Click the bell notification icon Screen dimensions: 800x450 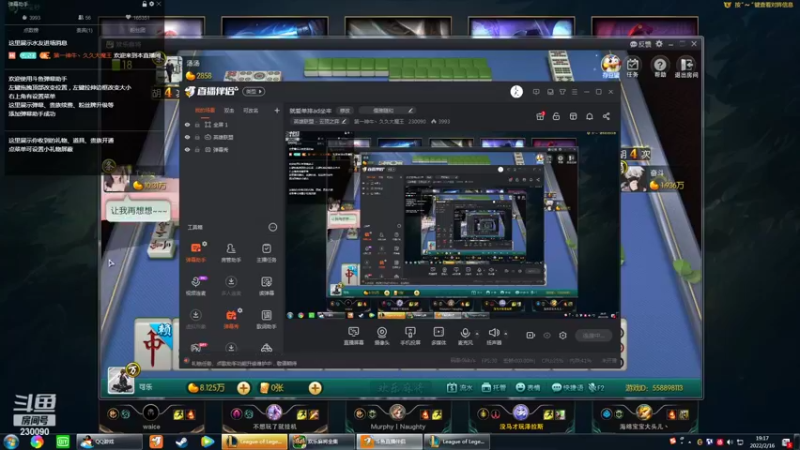[x=589, y=116]
